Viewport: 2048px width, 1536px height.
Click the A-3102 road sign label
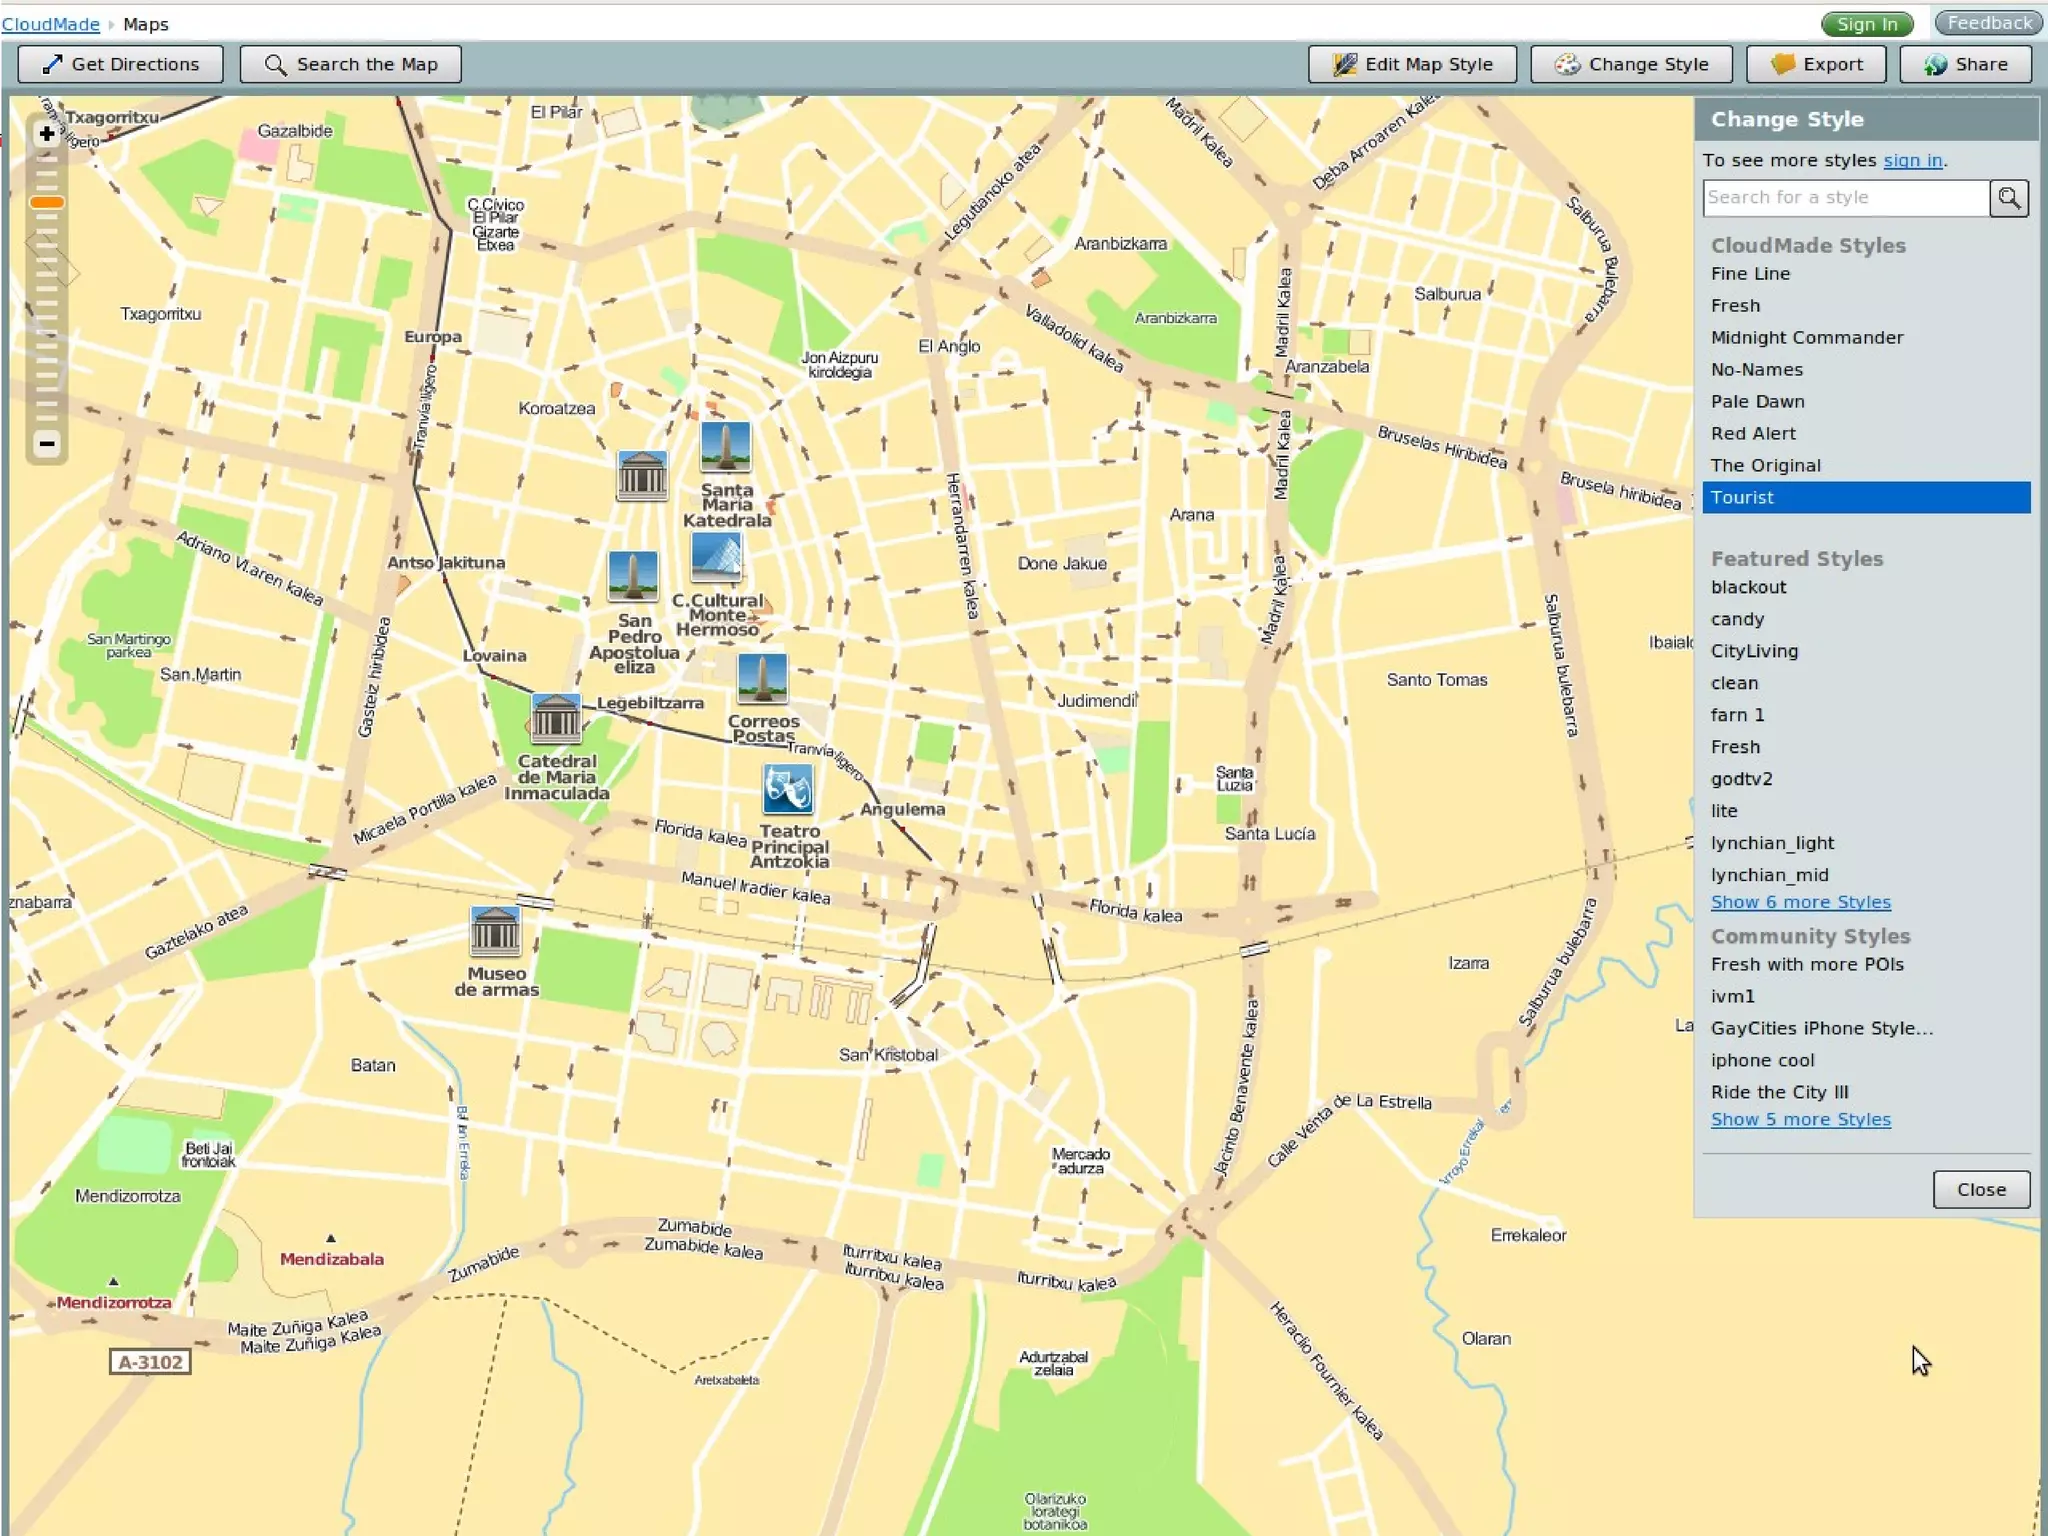tap(150, 1362)
